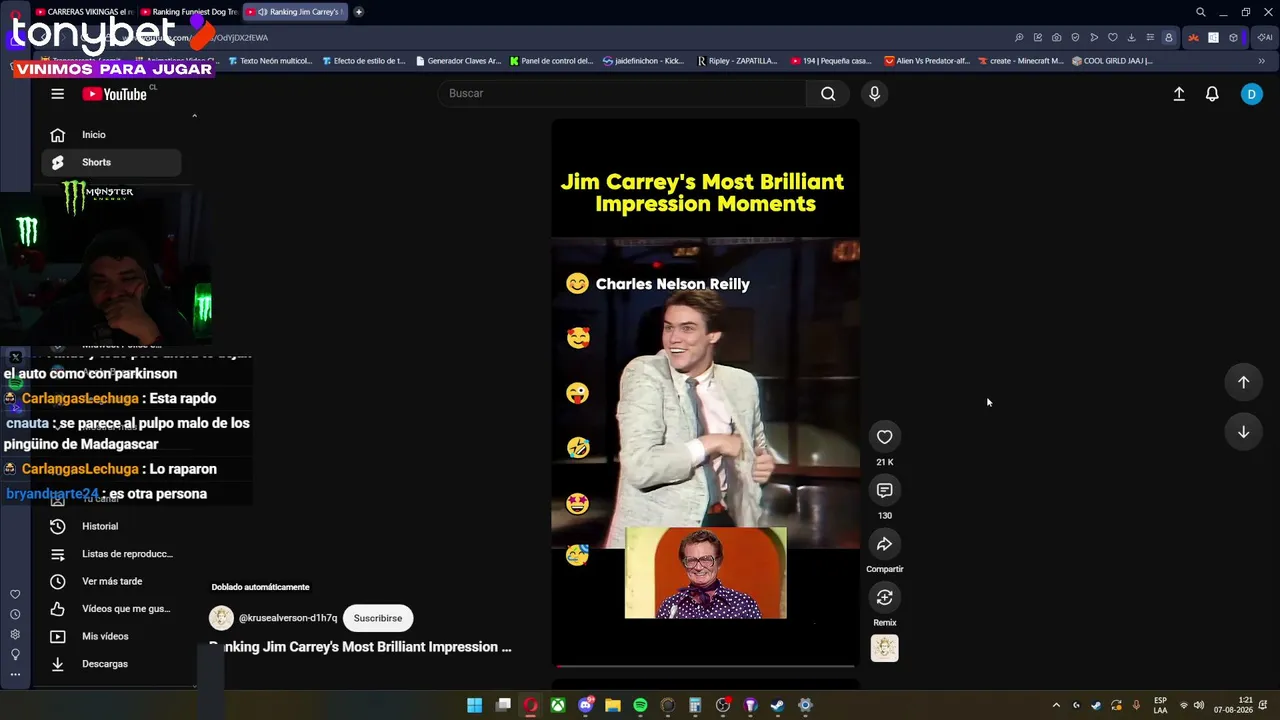Image resolution: width=1280 pixels, height=720 pixels.
Task: Open the Panel de control bookmark
Action: click(x=552, y=61)
